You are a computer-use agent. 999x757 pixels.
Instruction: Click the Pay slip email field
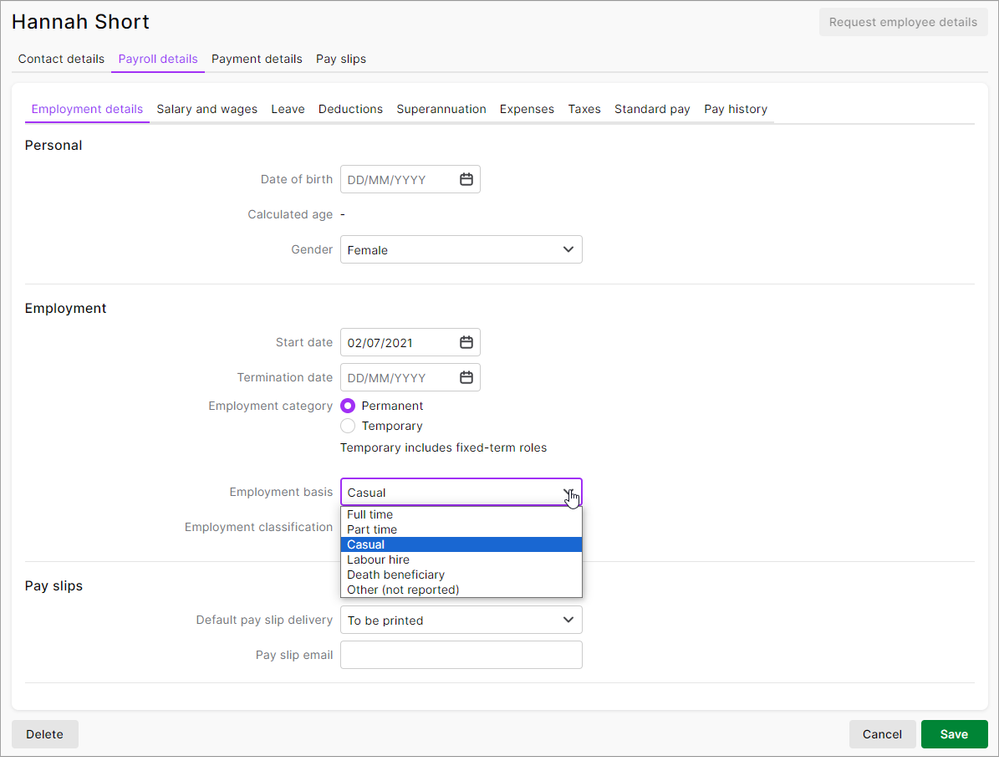pyautogui.click(x=461, y=655)
